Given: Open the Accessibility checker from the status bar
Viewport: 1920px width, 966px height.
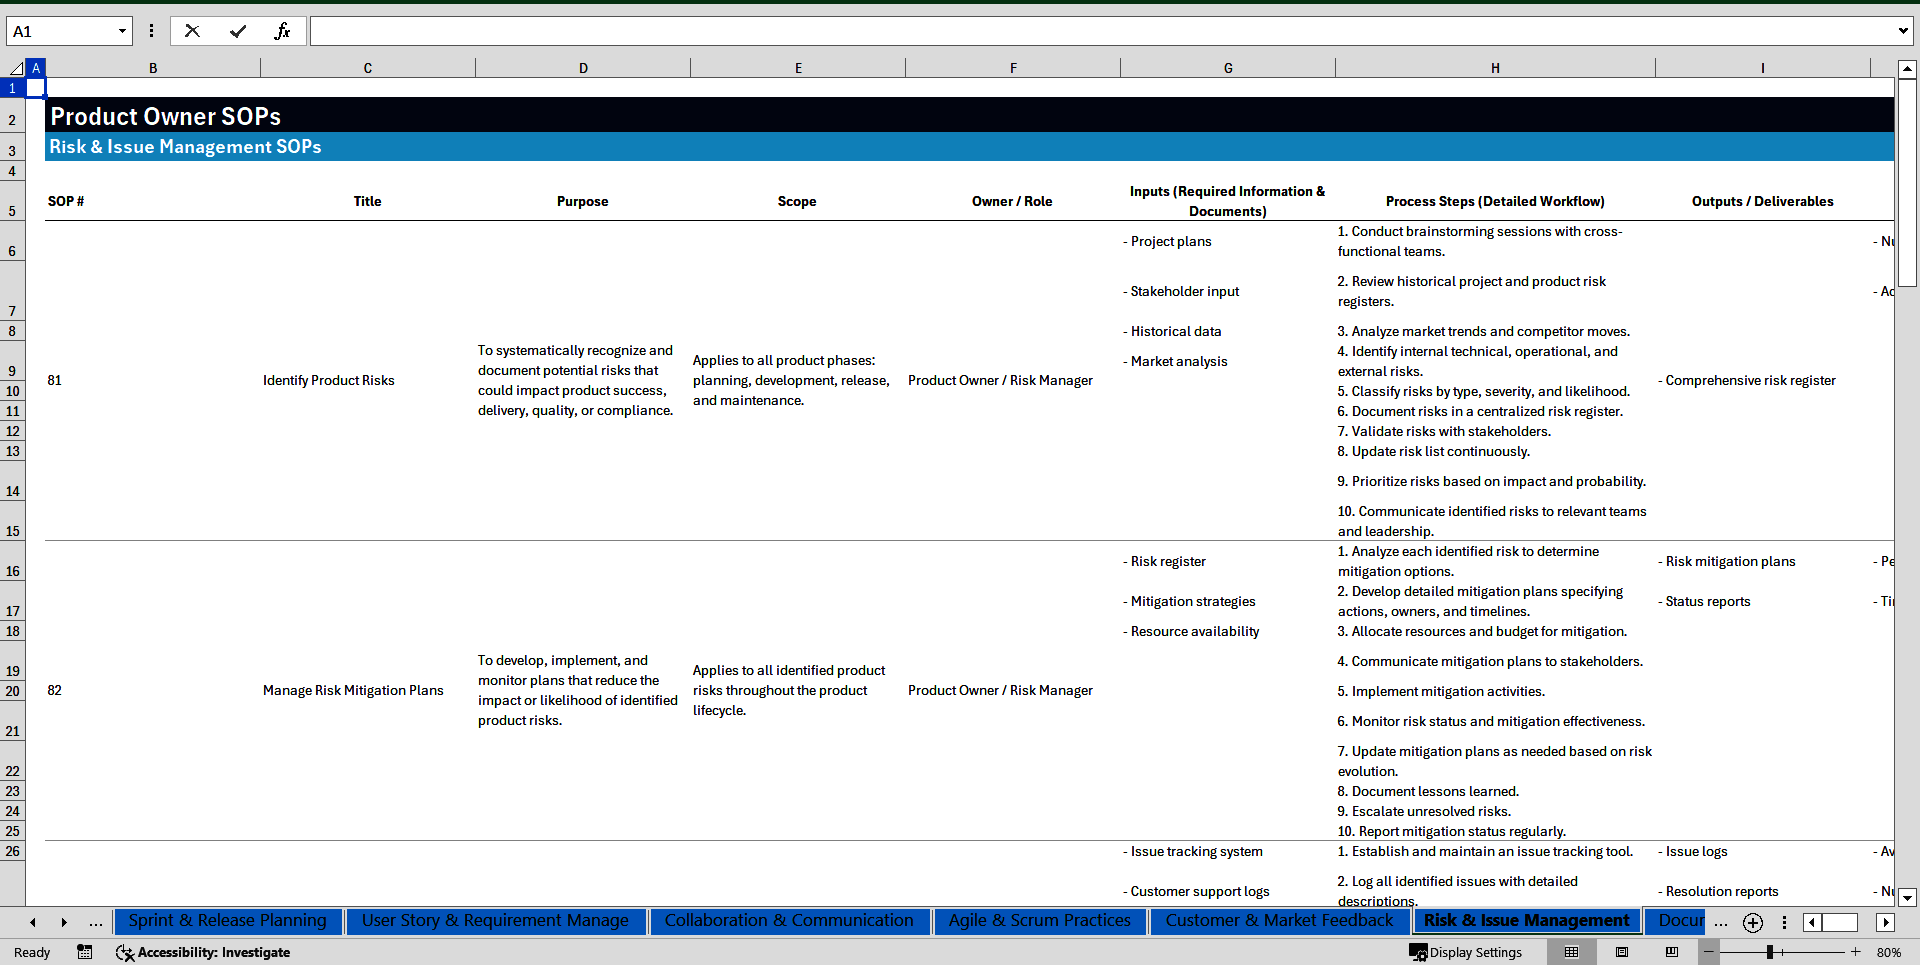Looking at the screenshot, I should coord(203,952).
